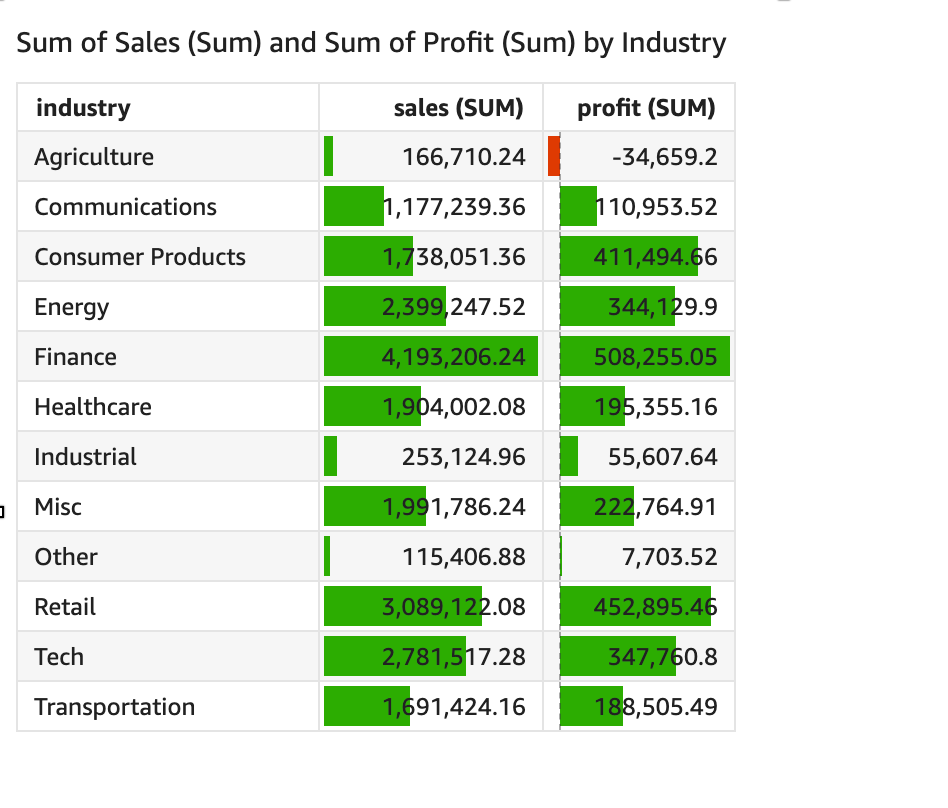Select the Transportation industry cell
Screen dimensions: 948x808
click(x=114, y=707)
